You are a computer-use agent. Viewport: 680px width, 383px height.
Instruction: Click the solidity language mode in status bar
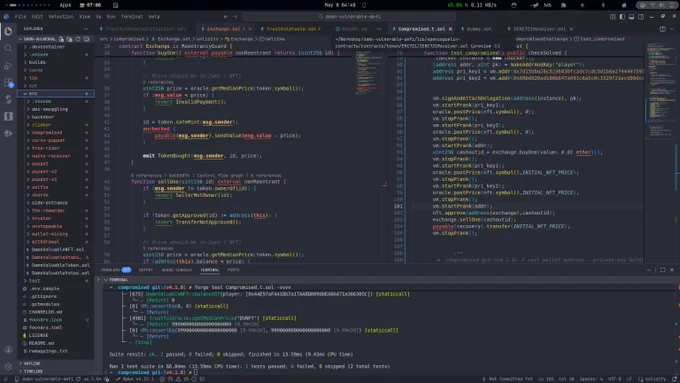(655, 379)
